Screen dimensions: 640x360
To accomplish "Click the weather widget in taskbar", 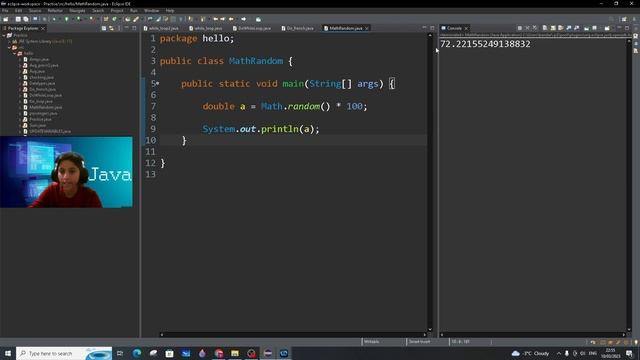I will tap(530, 353).
